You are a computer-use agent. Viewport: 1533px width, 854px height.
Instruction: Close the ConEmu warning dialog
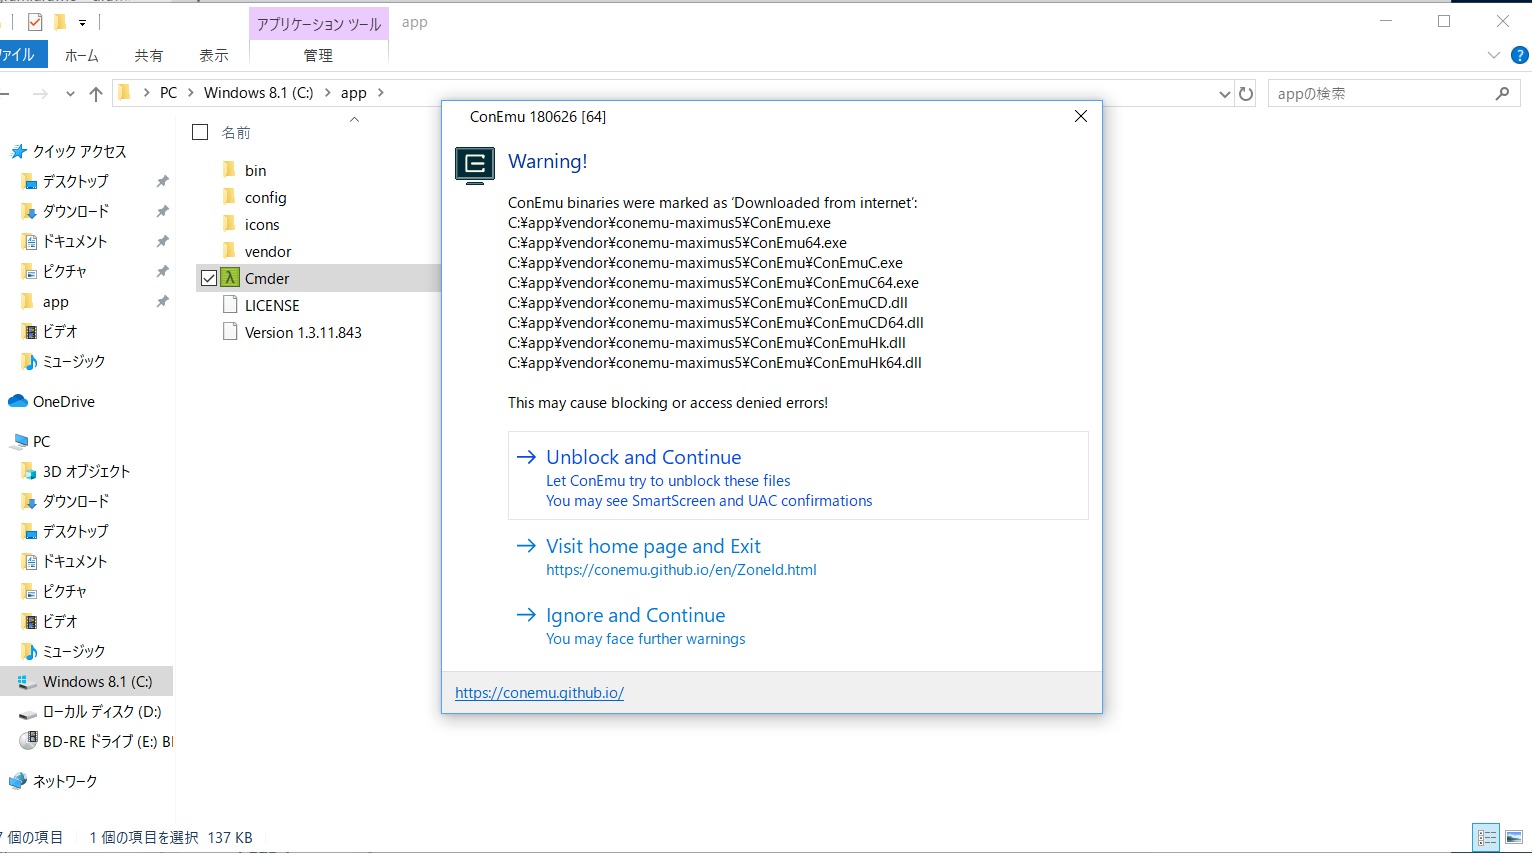pos(1080,116)
